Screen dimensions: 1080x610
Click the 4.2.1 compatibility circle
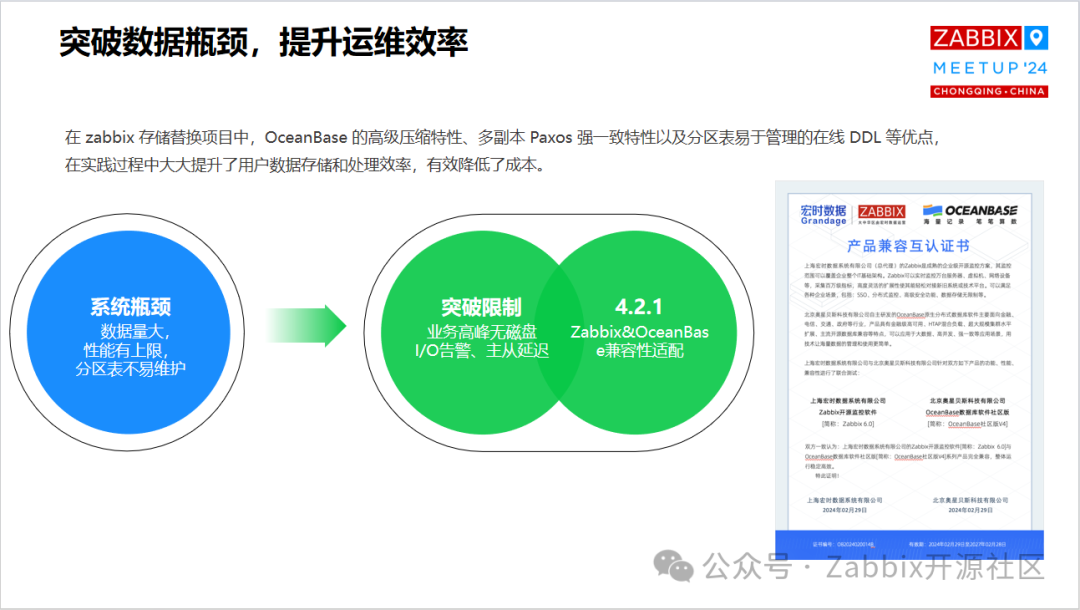[640, 330]
